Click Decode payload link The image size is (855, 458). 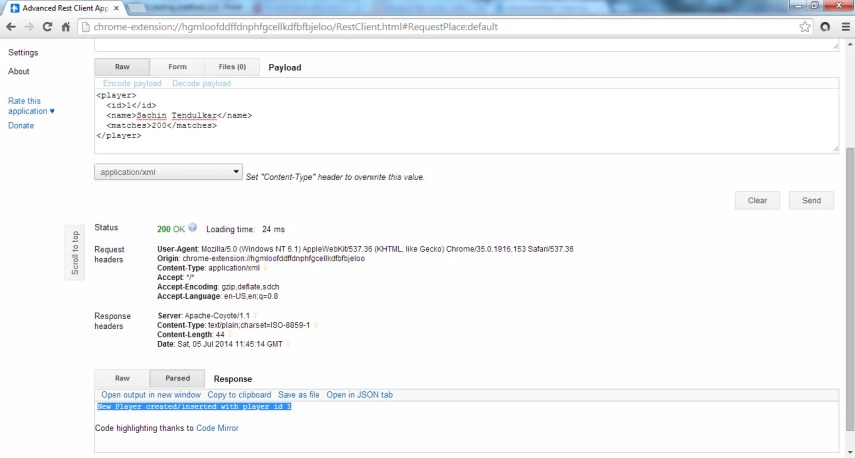[202, 83]
